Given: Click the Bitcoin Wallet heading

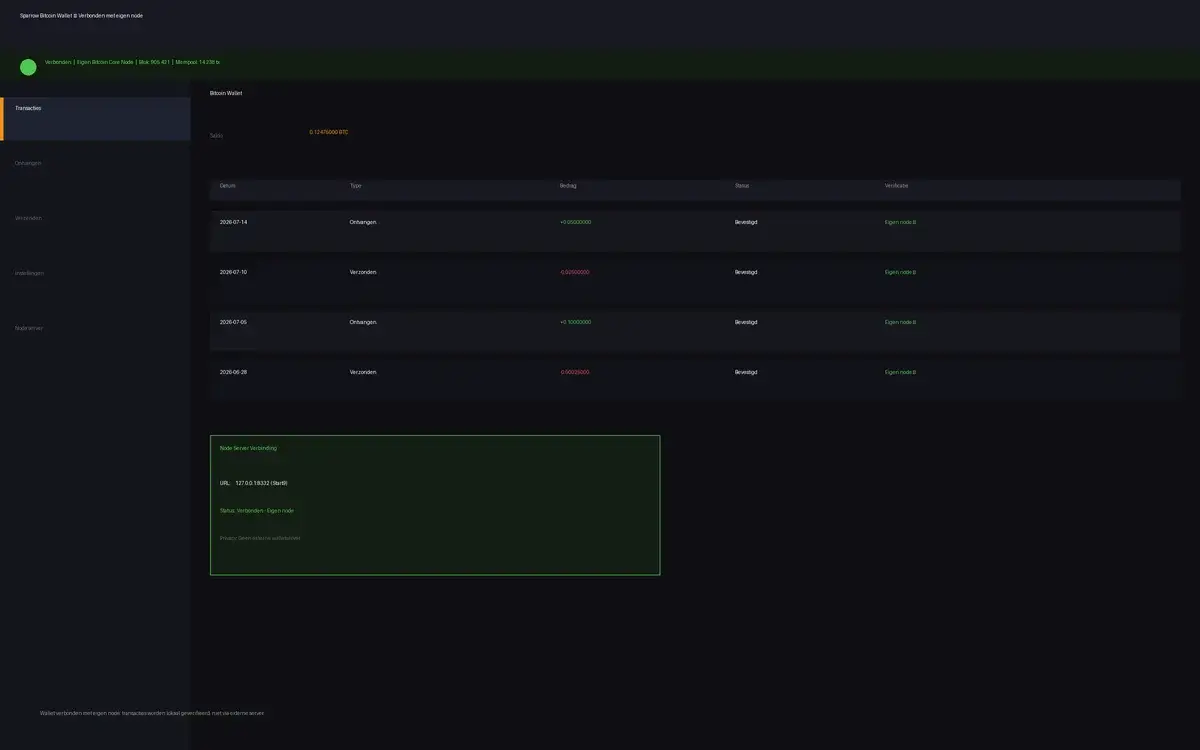Looking at the screenshot, I should pos(226,93).
